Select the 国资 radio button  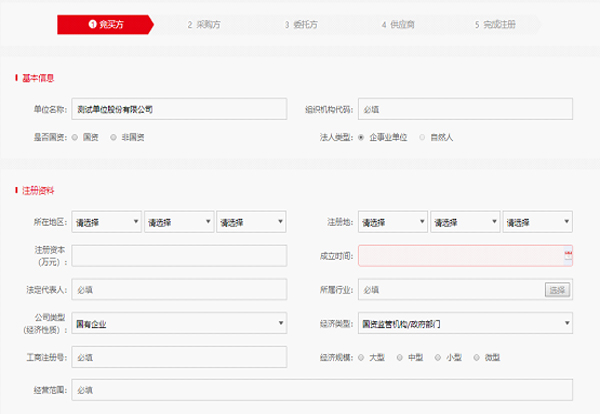pos(75,137)
